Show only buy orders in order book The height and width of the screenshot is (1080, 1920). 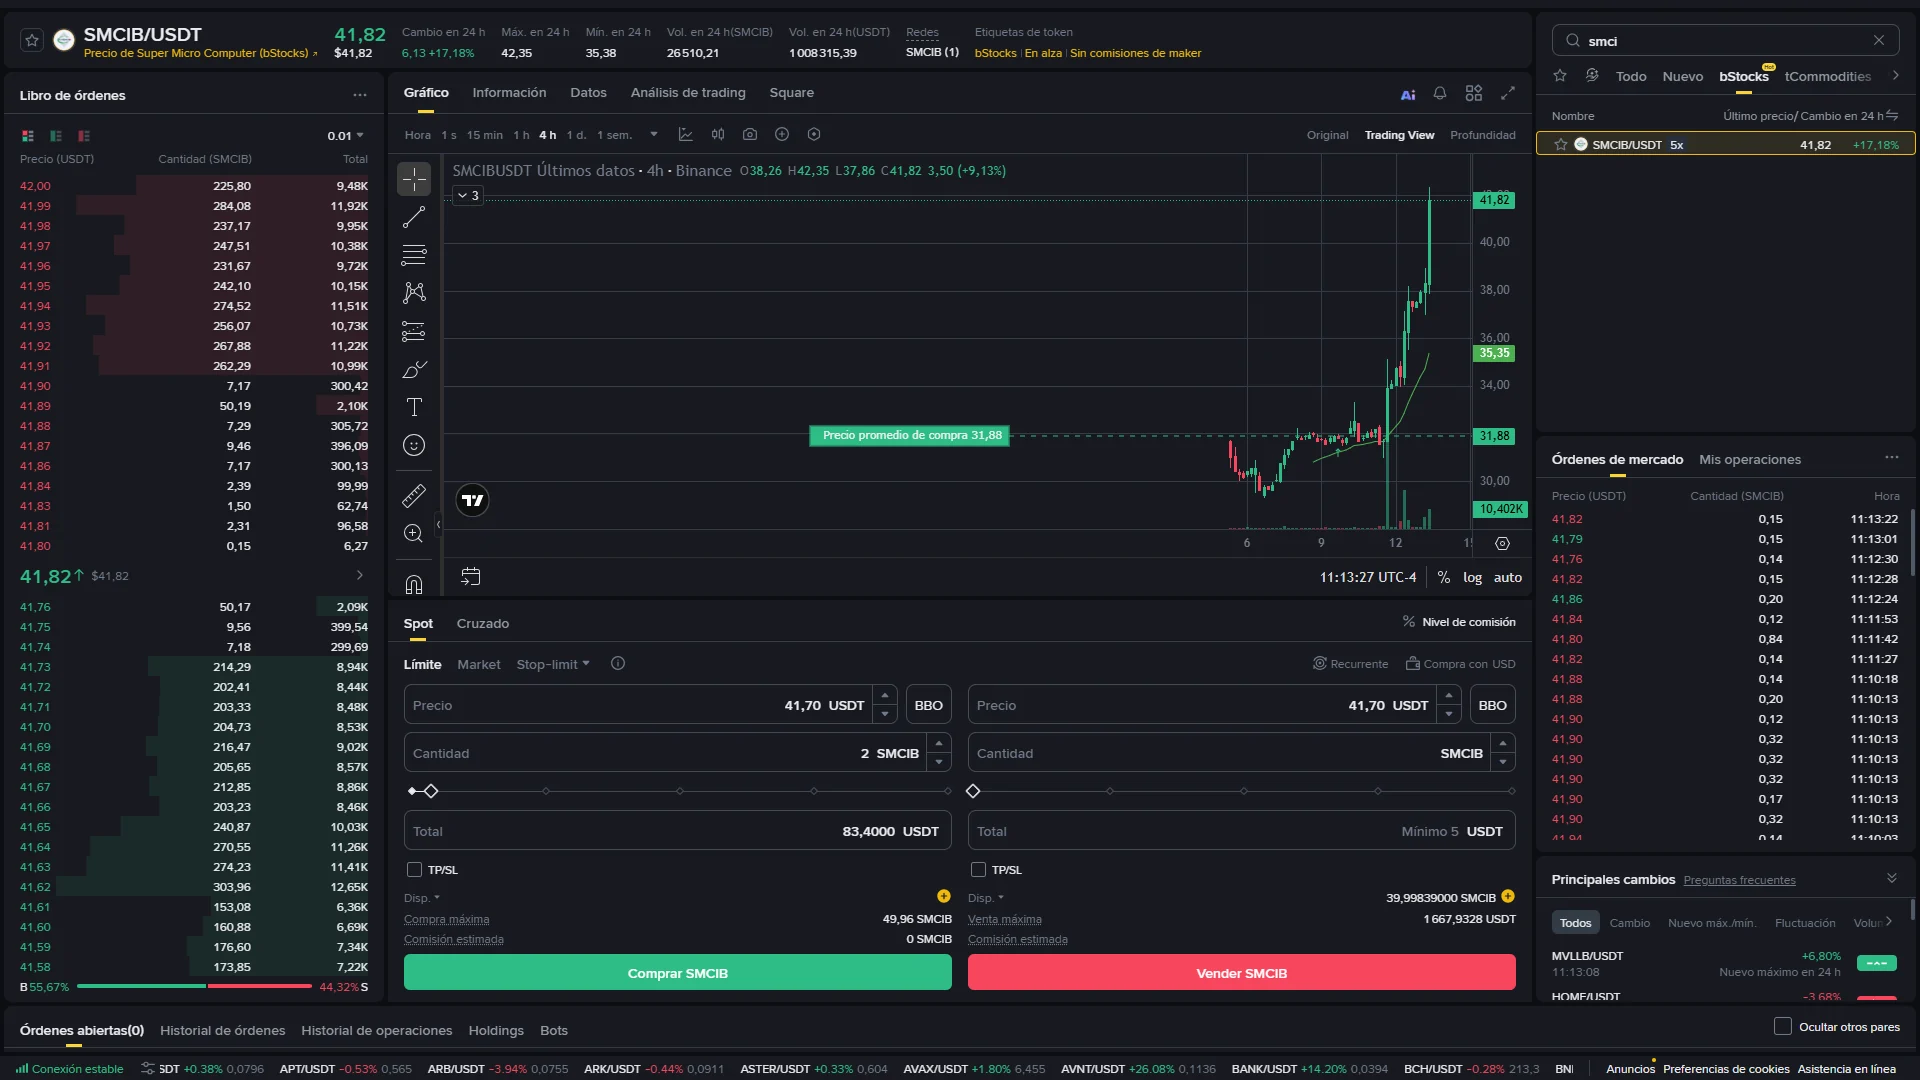[56, 136]
